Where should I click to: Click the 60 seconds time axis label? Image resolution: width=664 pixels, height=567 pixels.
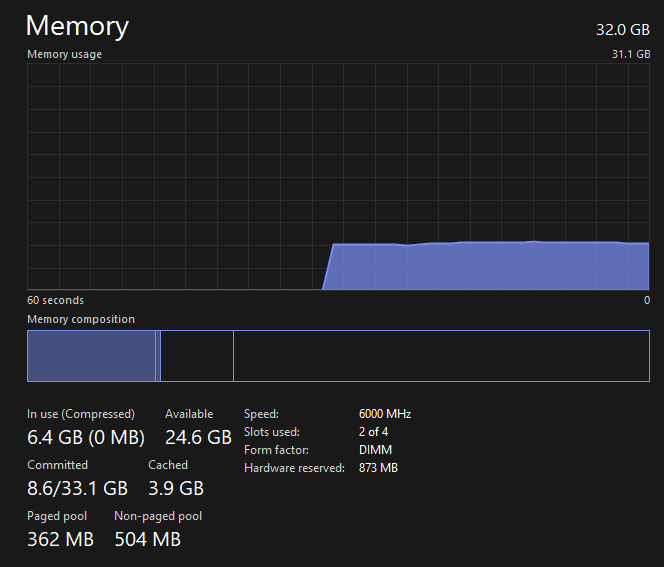(55, 300)
